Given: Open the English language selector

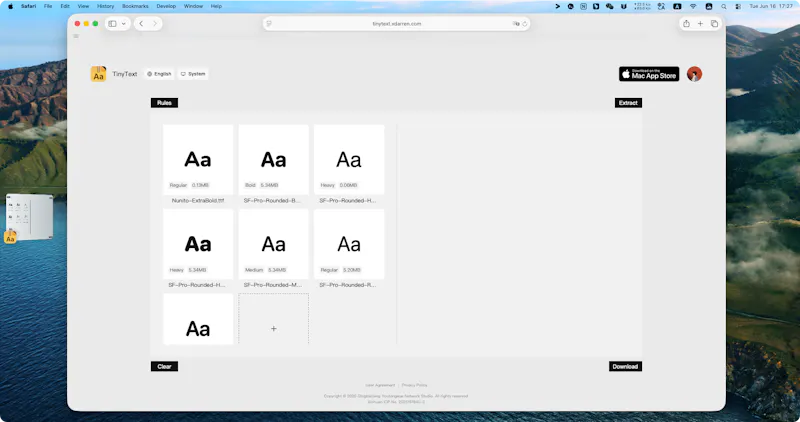Looking at the screenshot, I should click(x=159, y=74).
